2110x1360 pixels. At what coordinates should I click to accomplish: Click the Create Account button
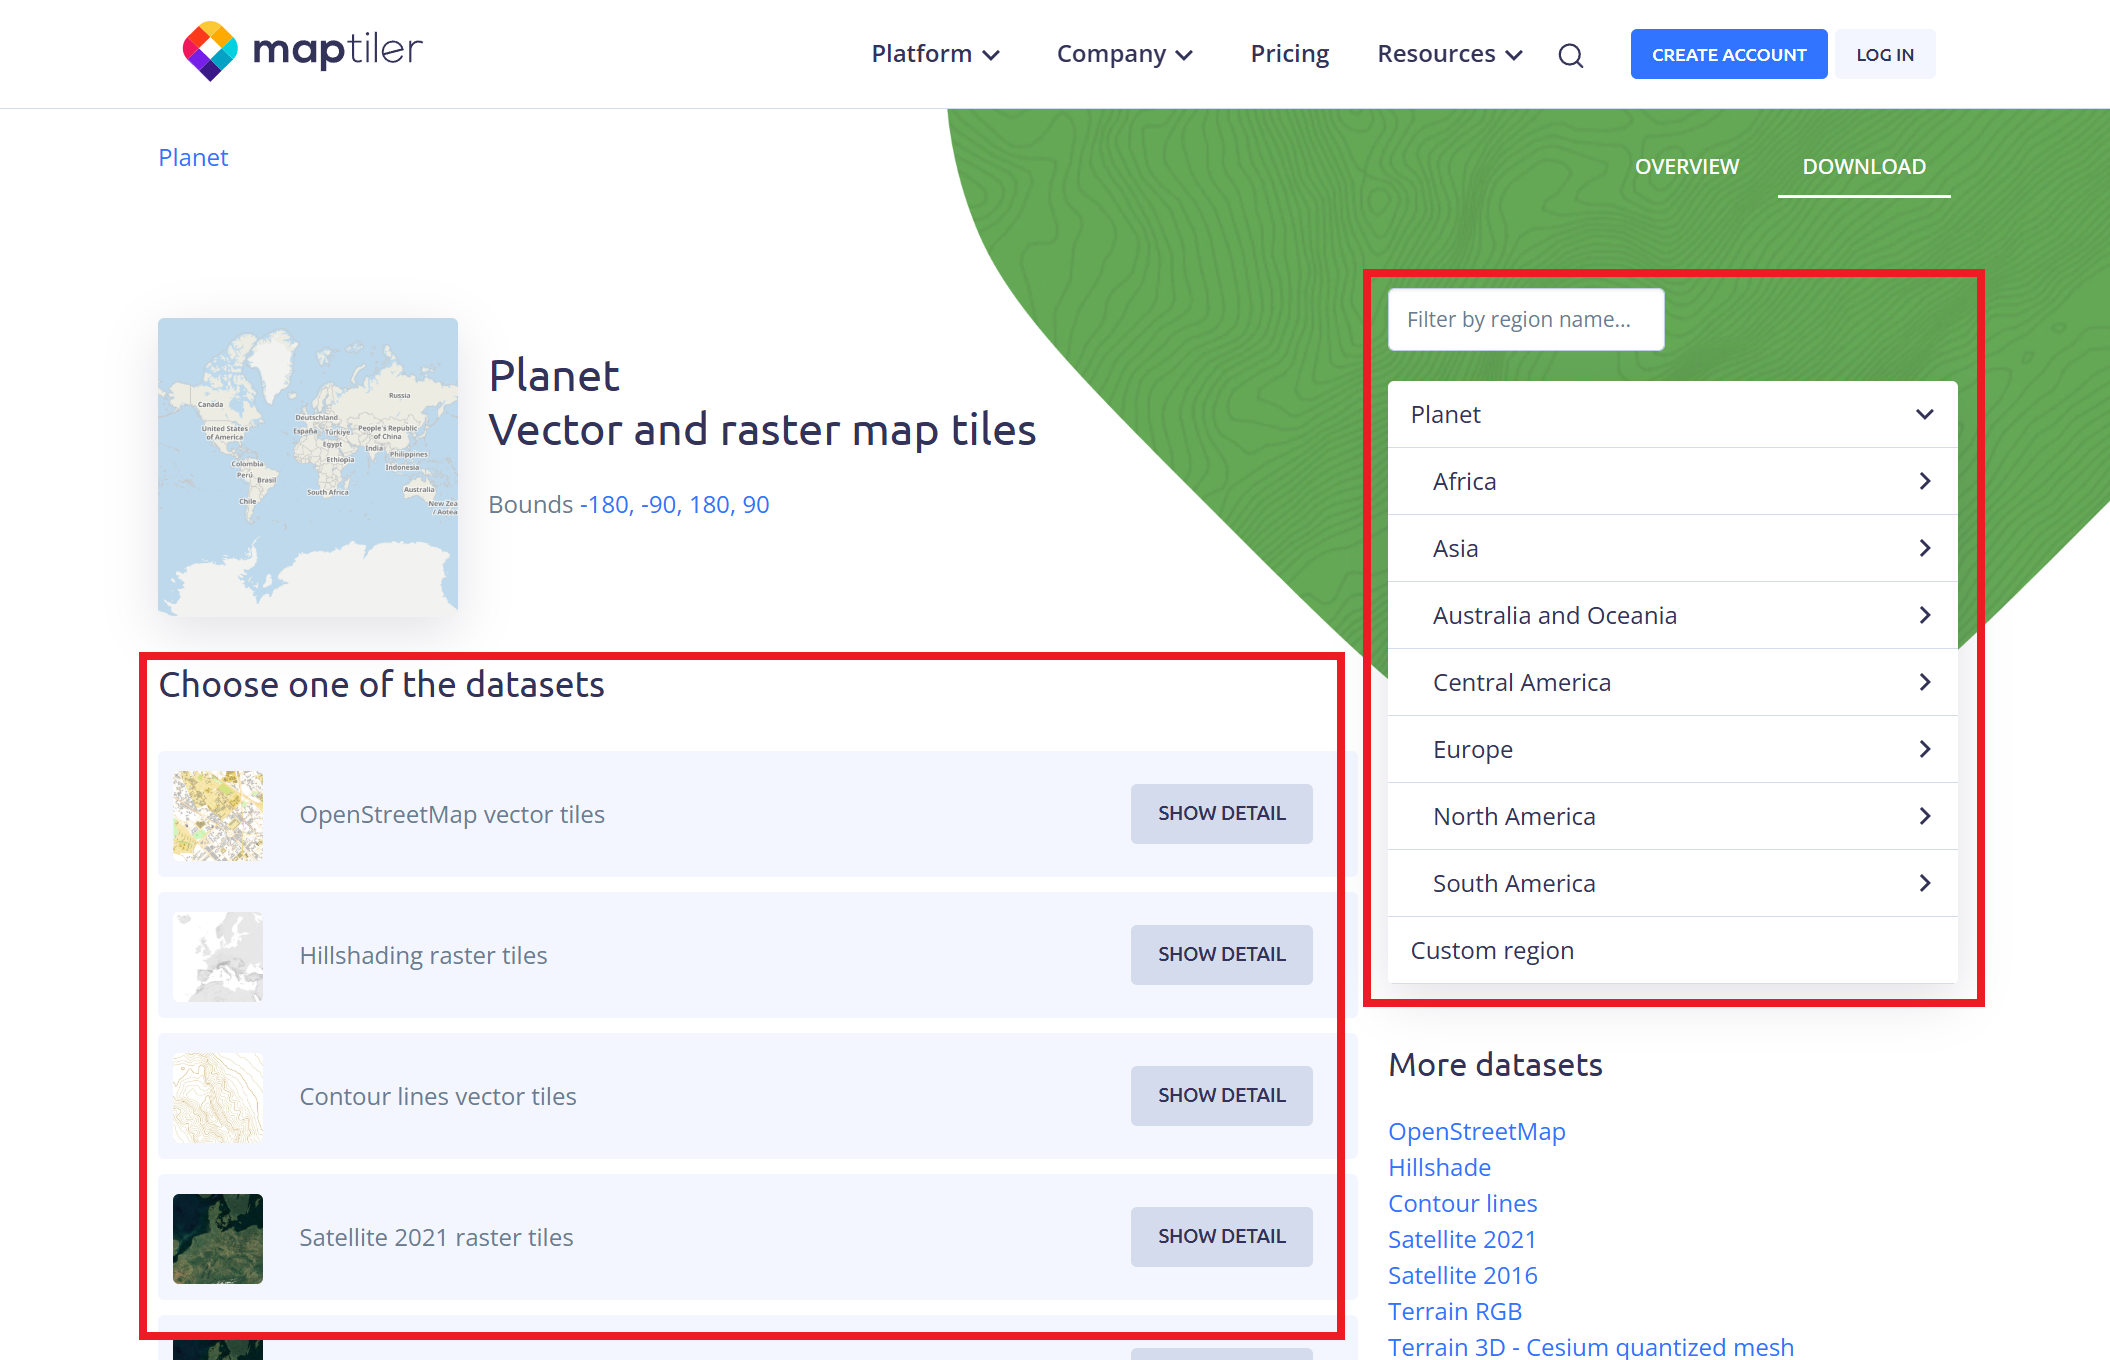click(1728, 54)
